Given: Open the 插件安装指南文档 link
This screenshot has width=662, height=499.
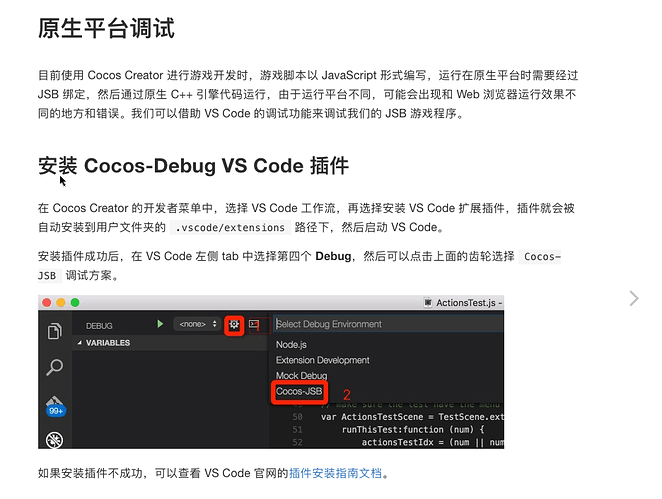Looking at the screenshot, I should pos(336,473).
